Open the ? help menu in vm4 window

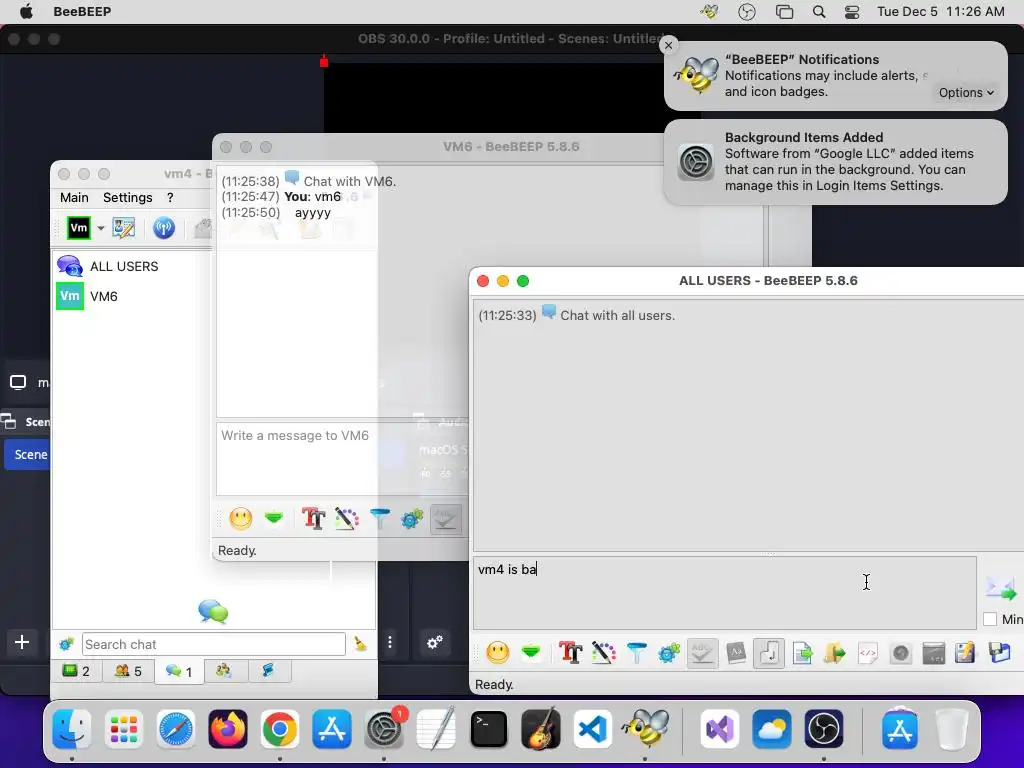point(170,197)
